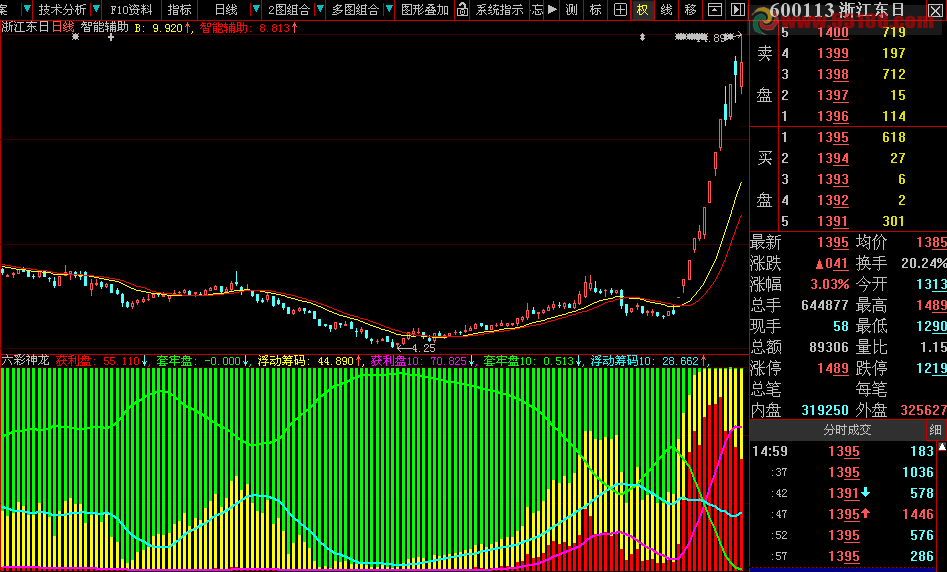The width and height of the screenshot is (947, 572).
Task: Open the F10资料 page
Action: [132, 10]
